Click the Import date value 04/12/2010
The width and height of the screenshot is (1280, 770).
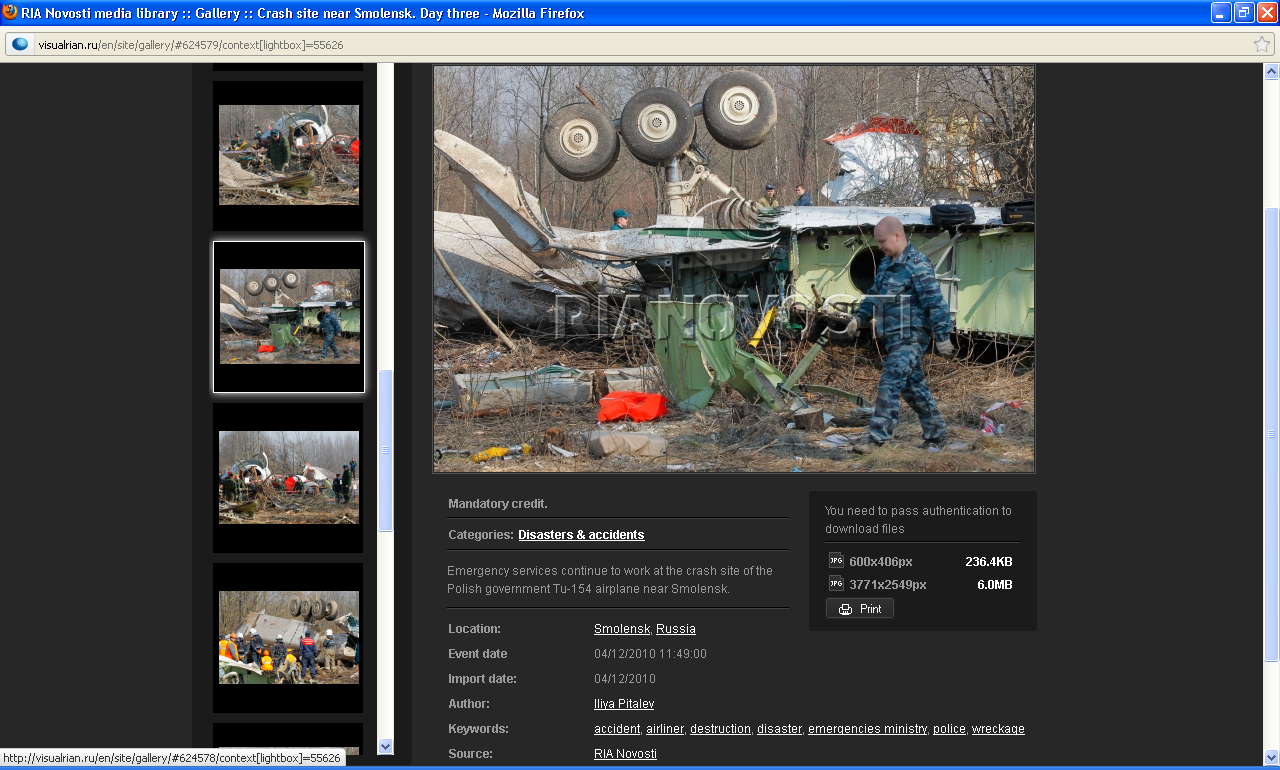point(625,679)
